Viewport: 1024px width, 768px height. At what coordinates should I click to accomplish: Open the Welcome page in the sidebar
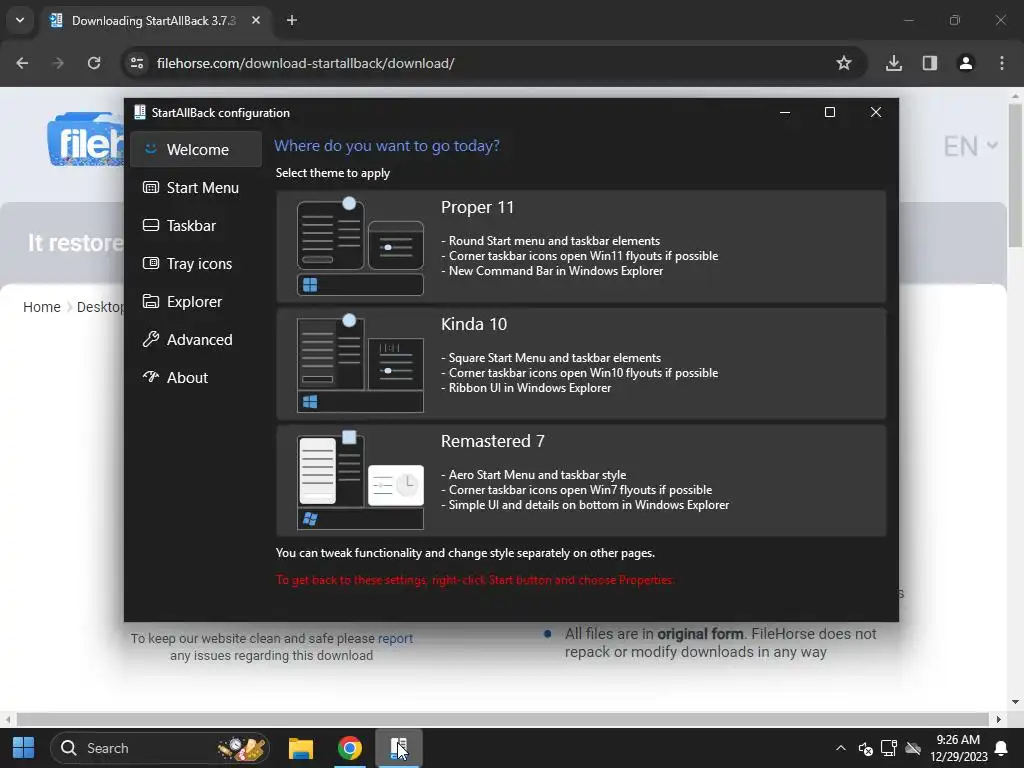point(196,150)
